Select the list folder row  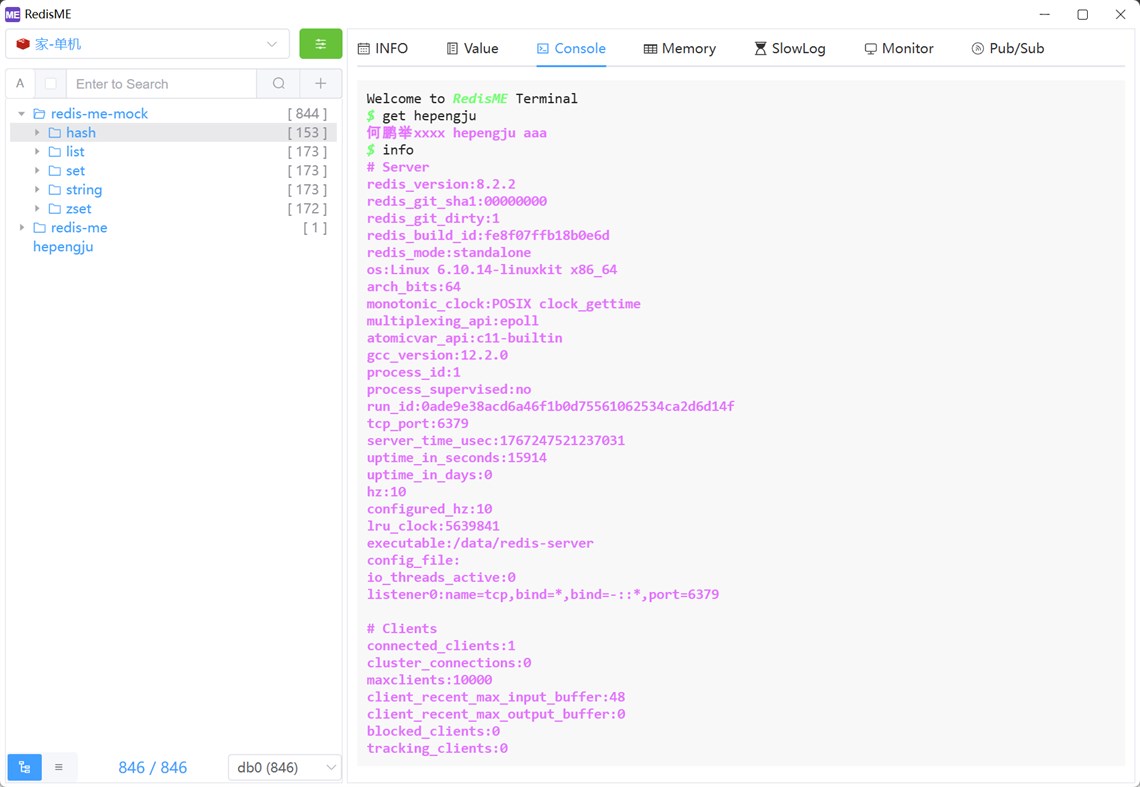point(173,151)
